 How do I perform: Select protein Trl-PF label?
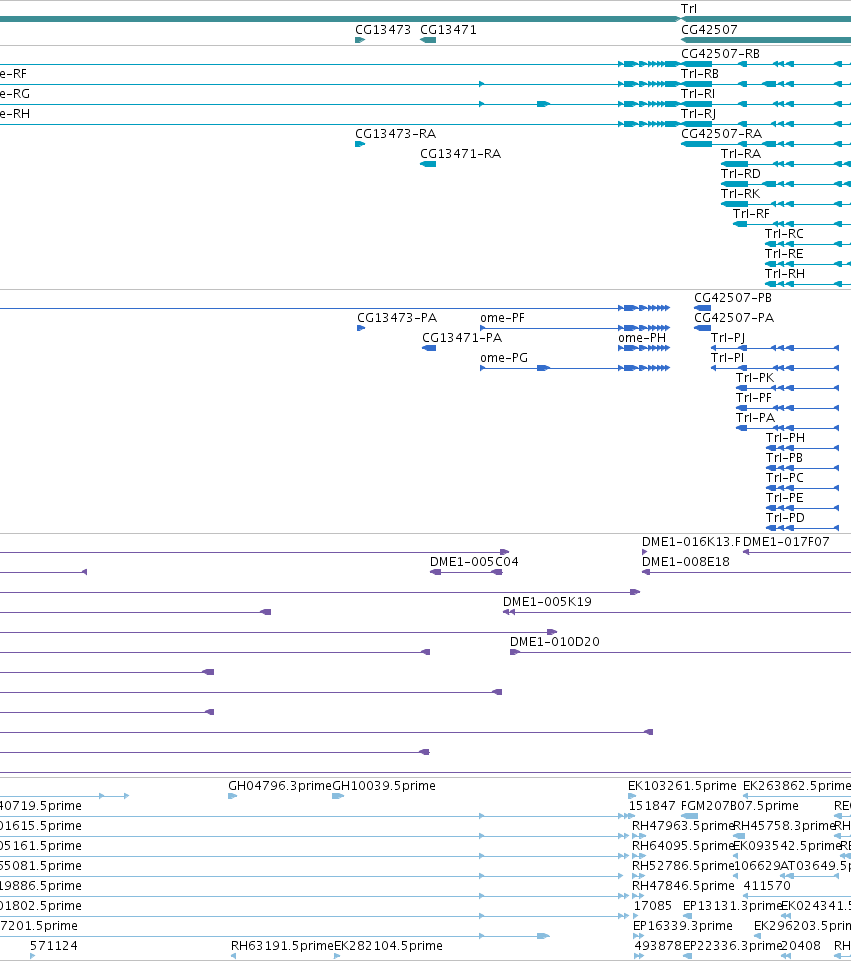tap(754, 398)
